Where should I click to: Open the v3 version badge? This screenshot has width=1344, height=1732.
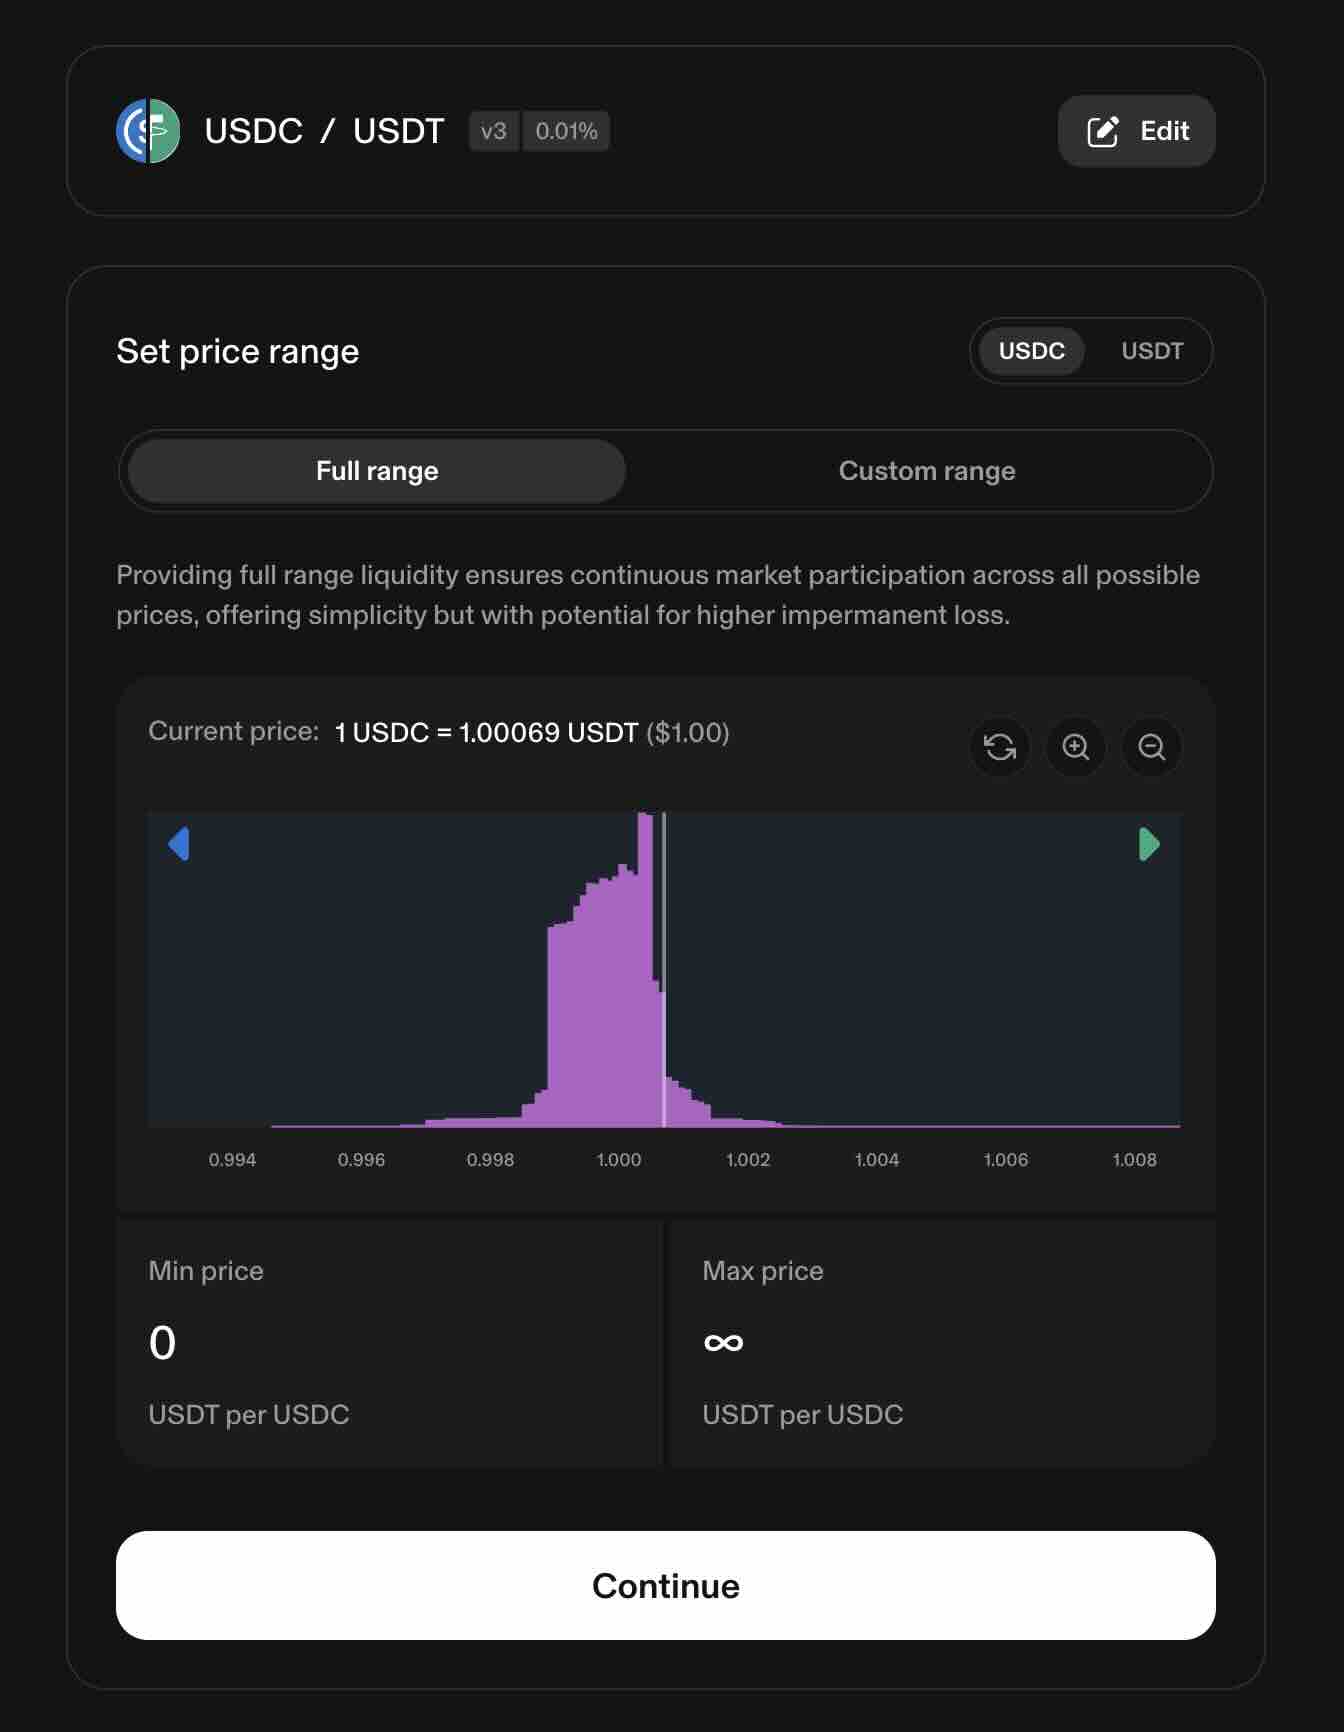tap(494, 130)
